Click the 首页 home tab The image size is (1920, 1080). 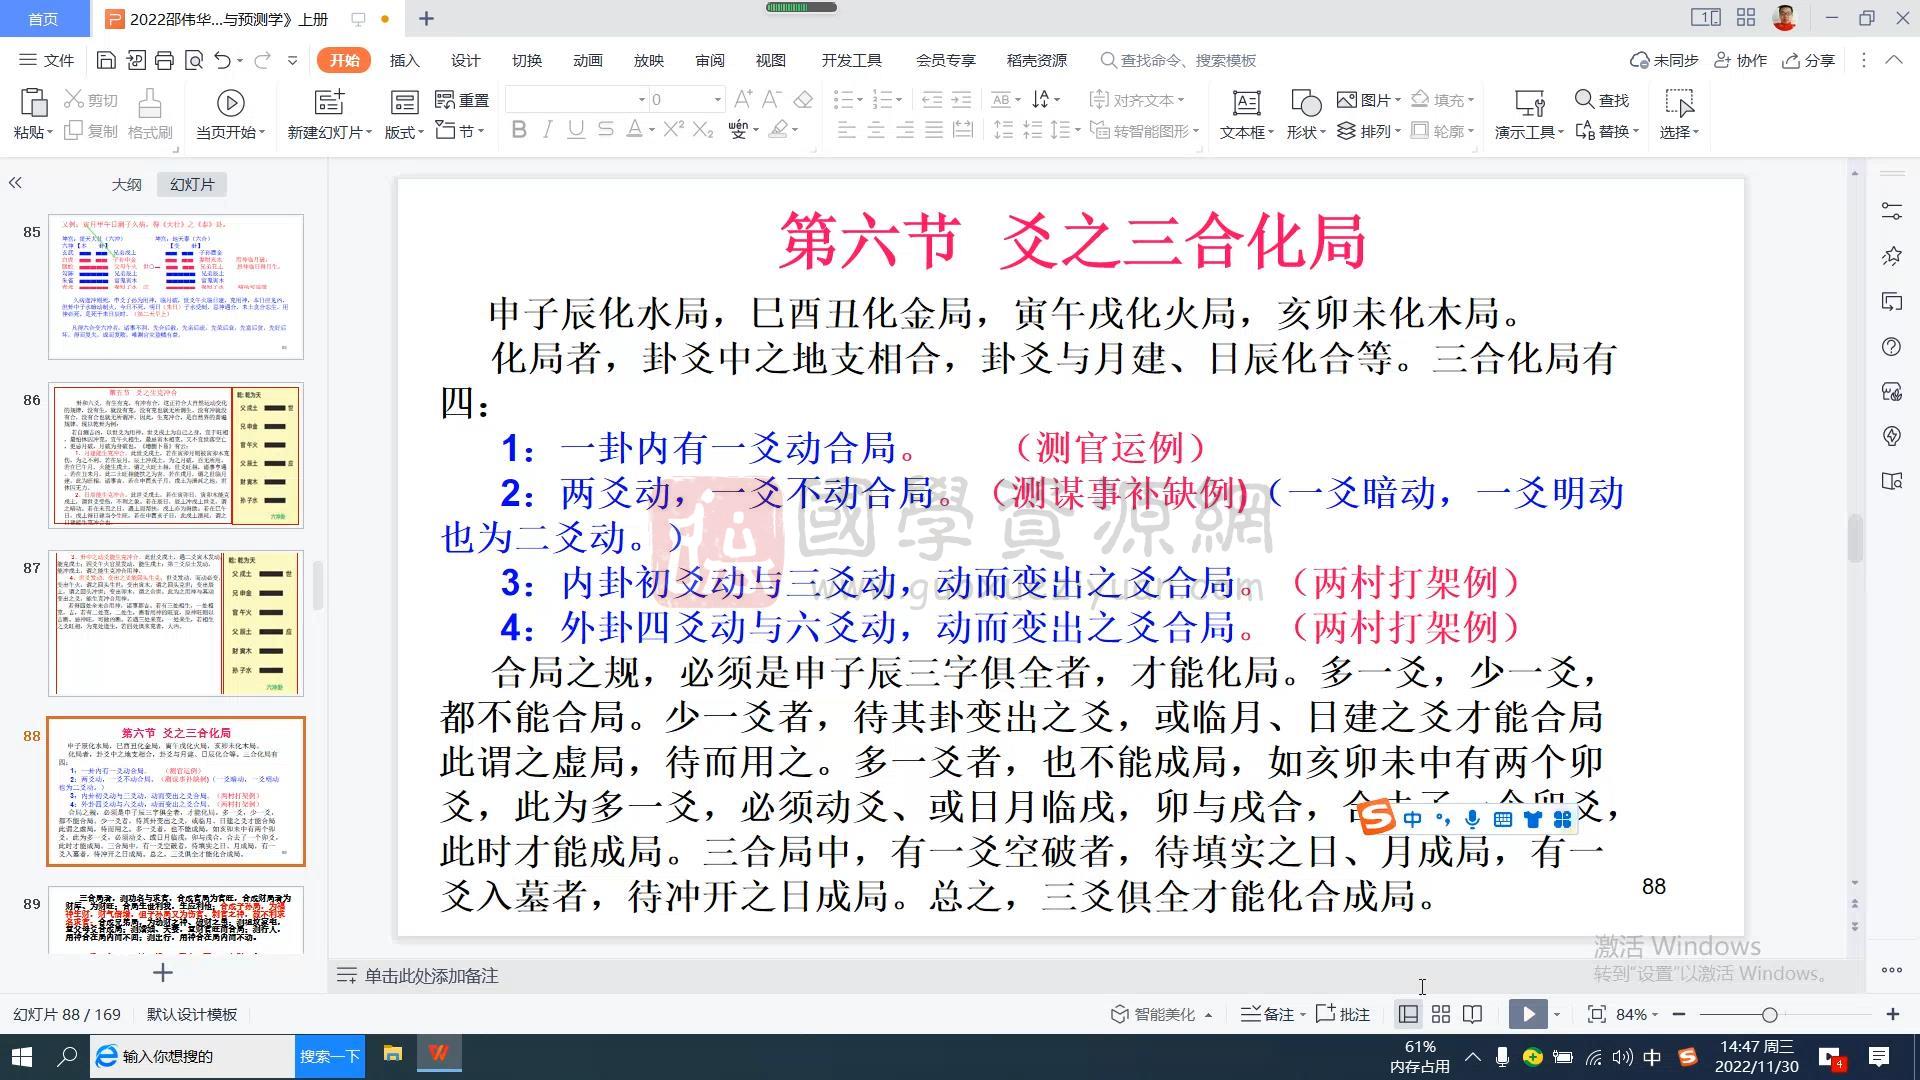[x=43, y=18]
